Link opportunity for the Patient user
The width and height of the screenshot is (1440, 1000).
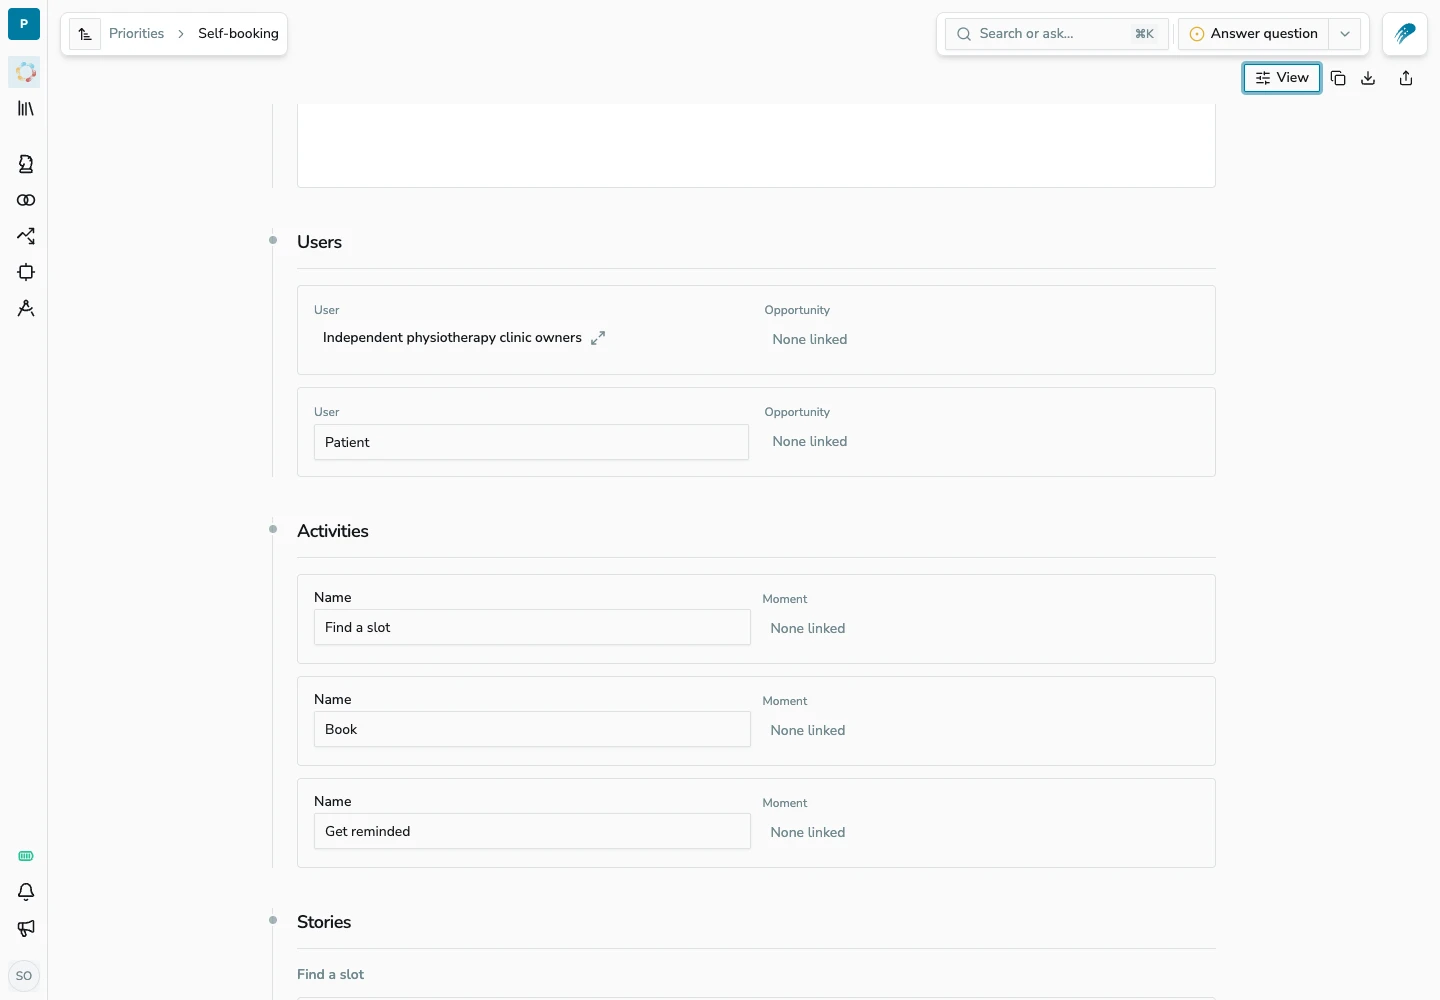810,442
